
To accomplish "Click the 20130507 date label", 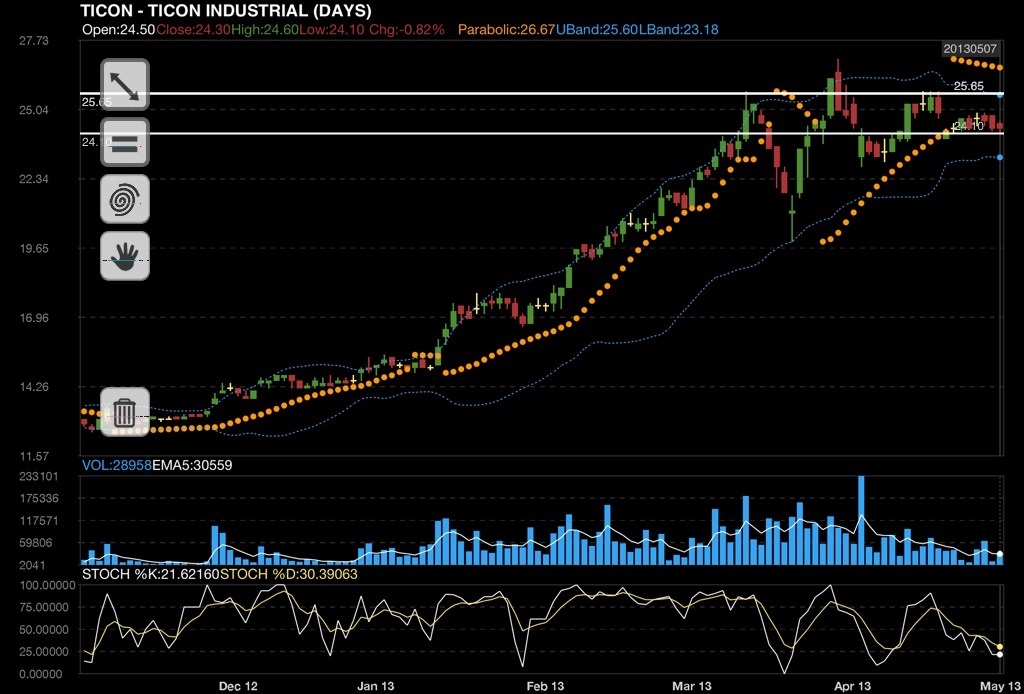I will click(x=972, y=49).
